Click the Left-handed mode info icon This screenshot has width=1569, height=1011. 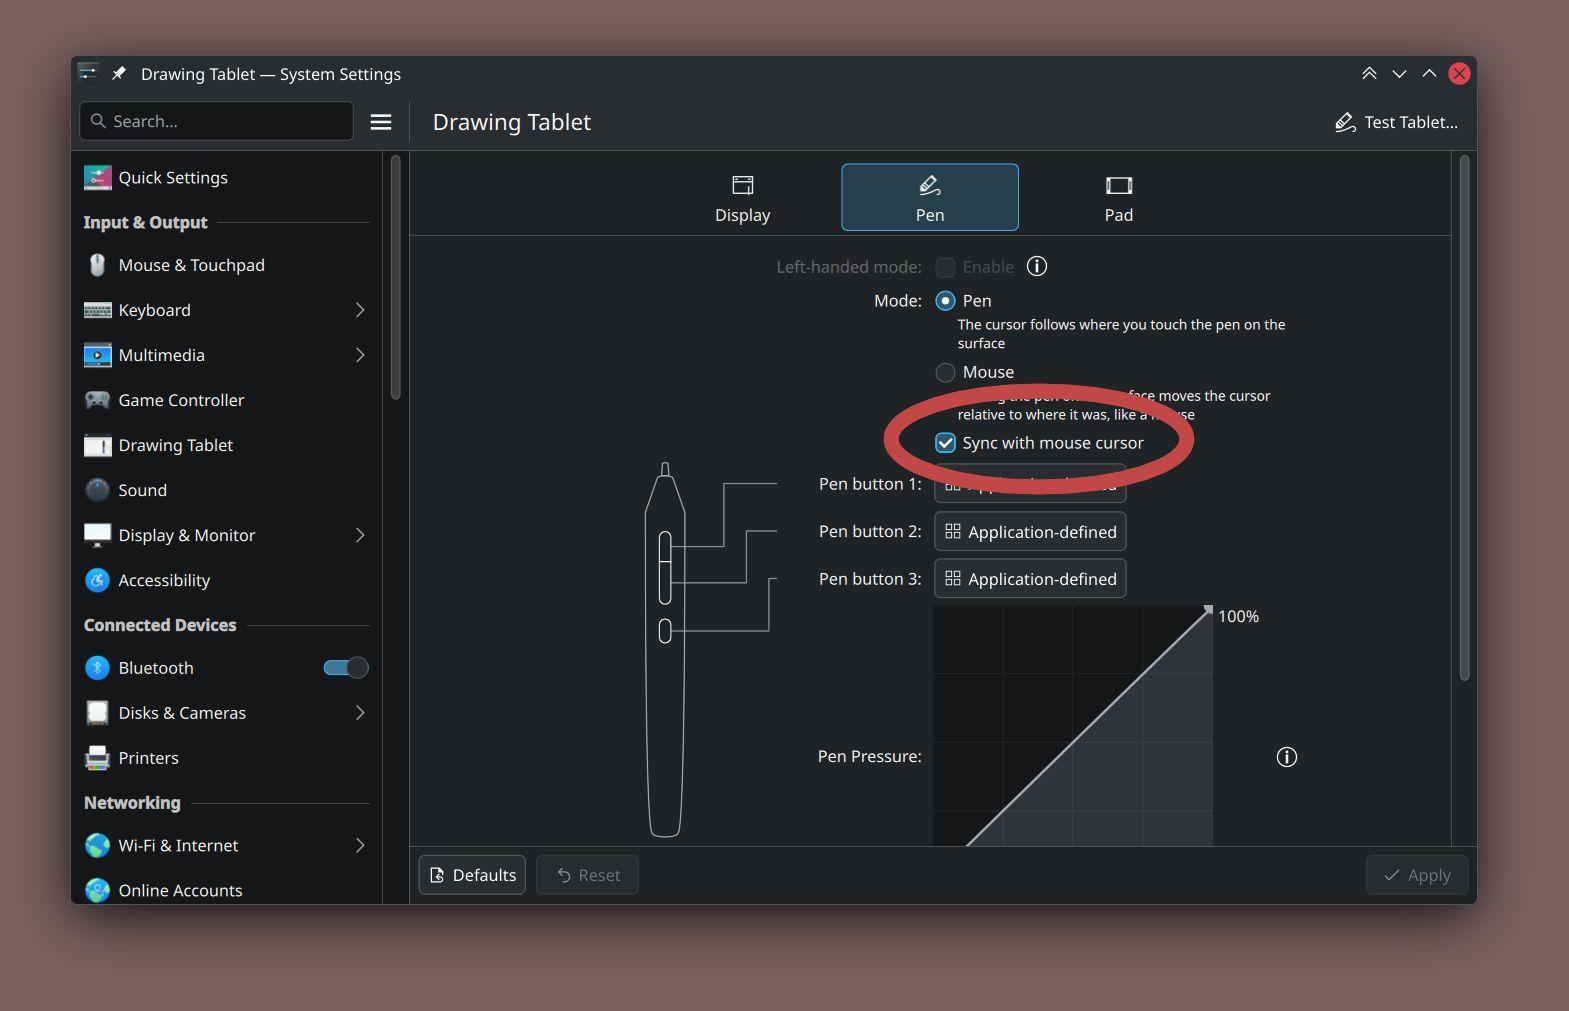click(x=1037, y=267)
